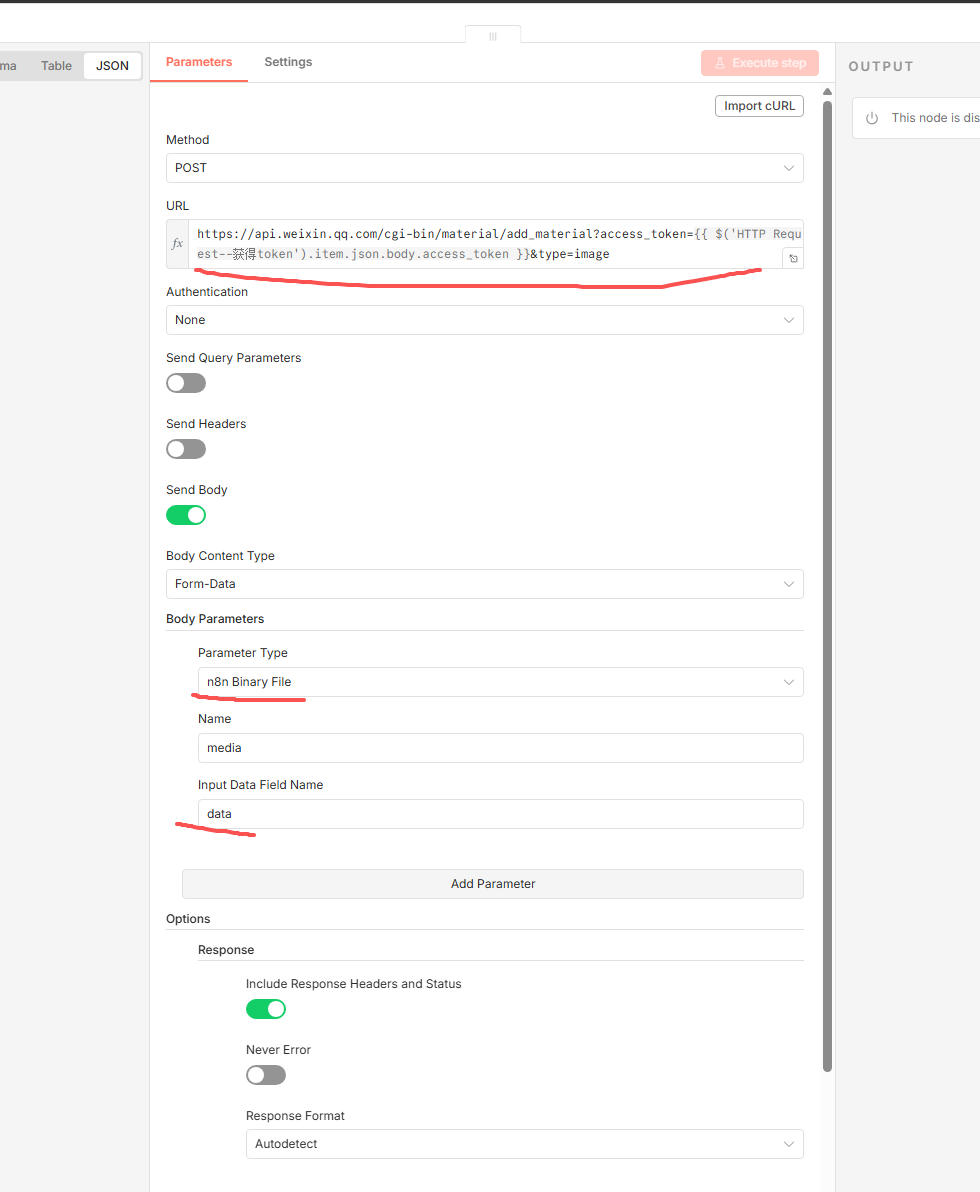Enable the Never Error toggle

[x=266, y=1075]
